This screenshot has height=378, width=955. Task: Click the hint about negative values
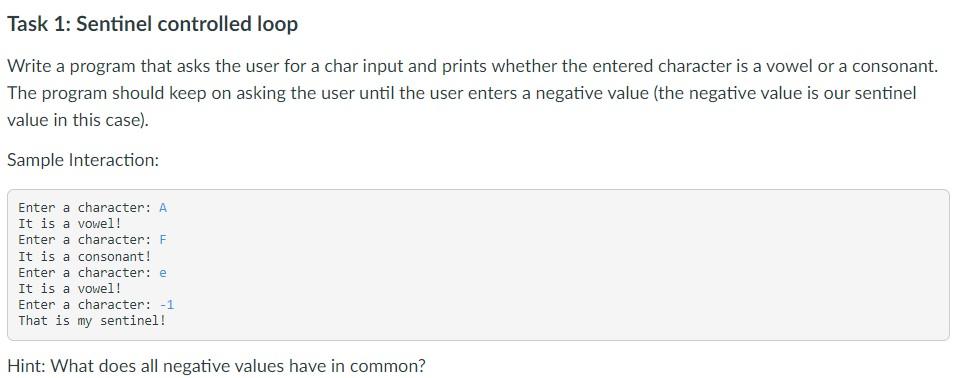[x=216, y=366]
